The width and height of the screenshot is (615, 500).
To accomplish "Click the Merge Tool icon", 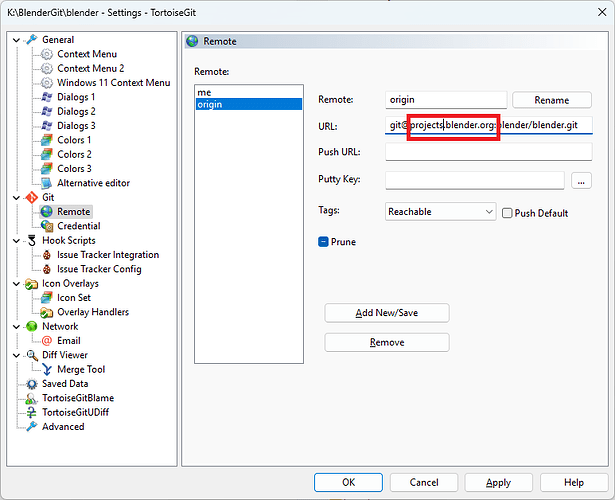I will tap(47, 369).
